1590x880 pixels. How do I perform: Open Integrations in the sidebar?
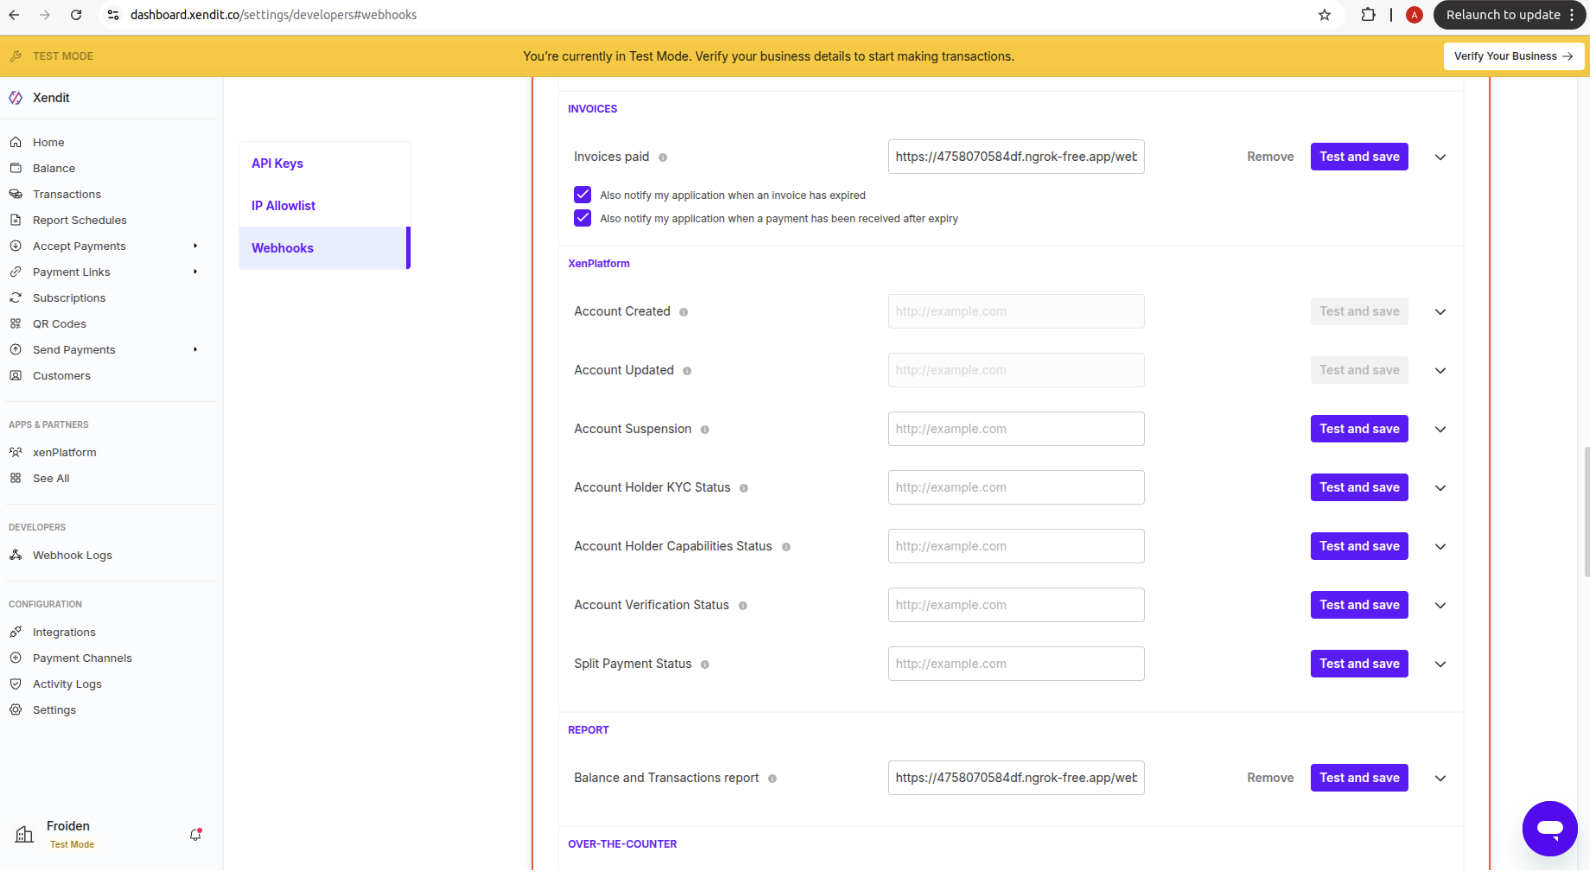pos(64,632)
